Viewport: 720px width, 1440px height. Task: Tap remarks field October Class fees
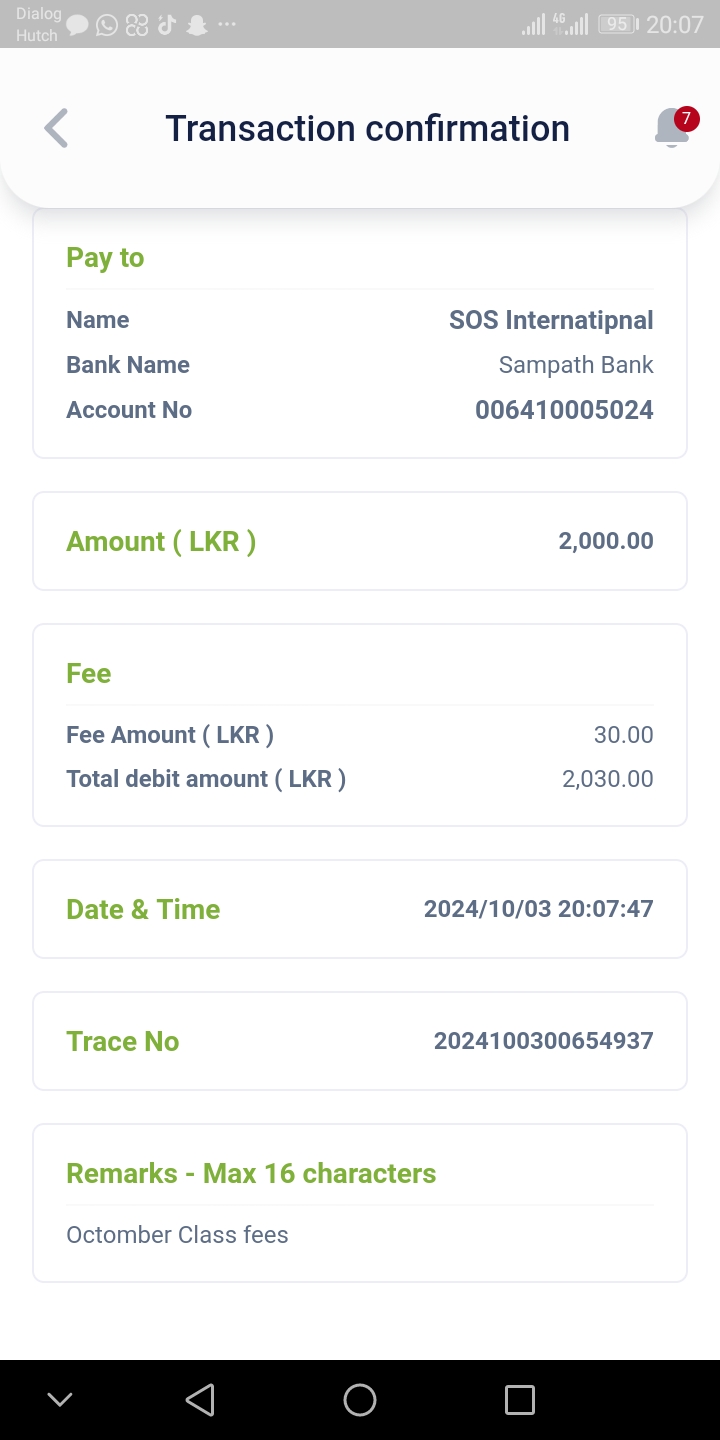pos(177,1235)
